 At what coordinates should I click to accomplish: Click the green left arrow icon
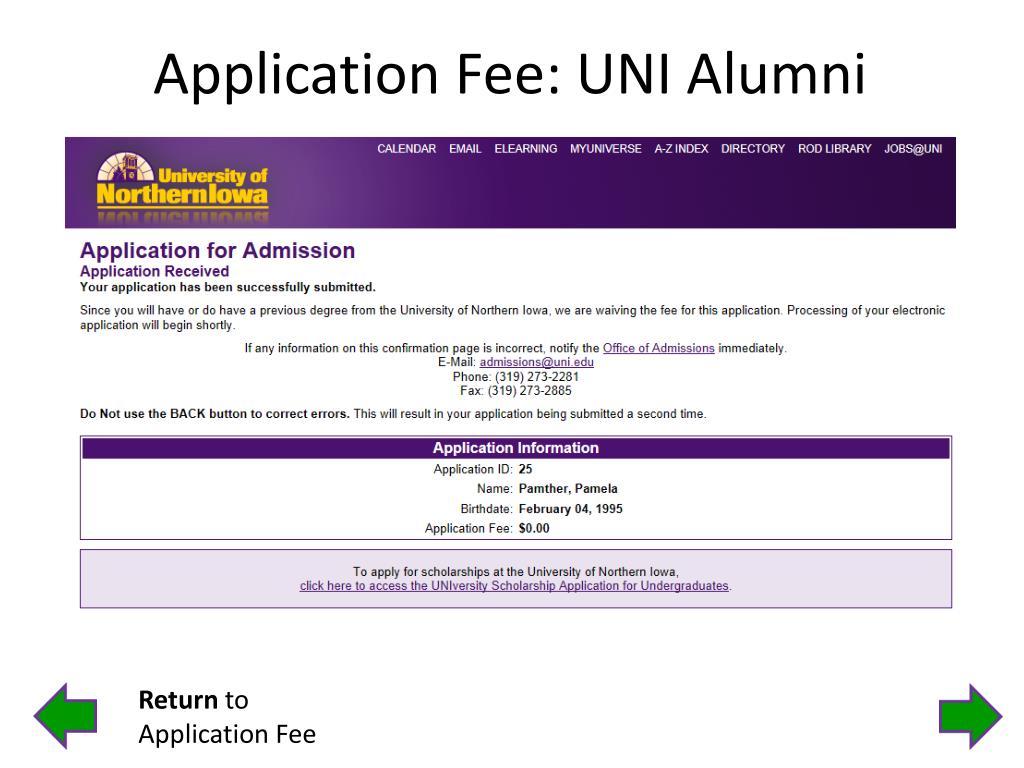point(65,716)
